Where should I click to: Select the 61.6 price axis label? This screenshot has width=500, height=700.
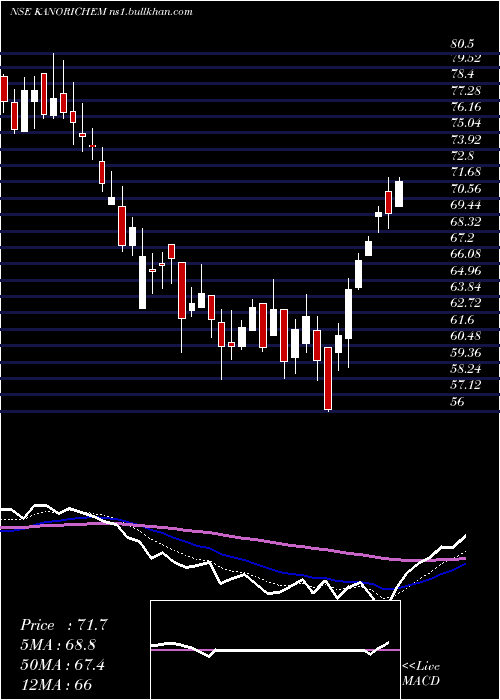pos(462,320)
